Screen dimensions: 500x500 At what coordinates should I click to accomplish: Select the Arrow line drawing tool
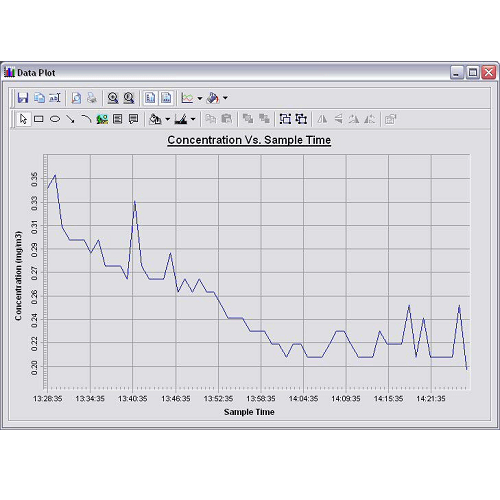70,119
